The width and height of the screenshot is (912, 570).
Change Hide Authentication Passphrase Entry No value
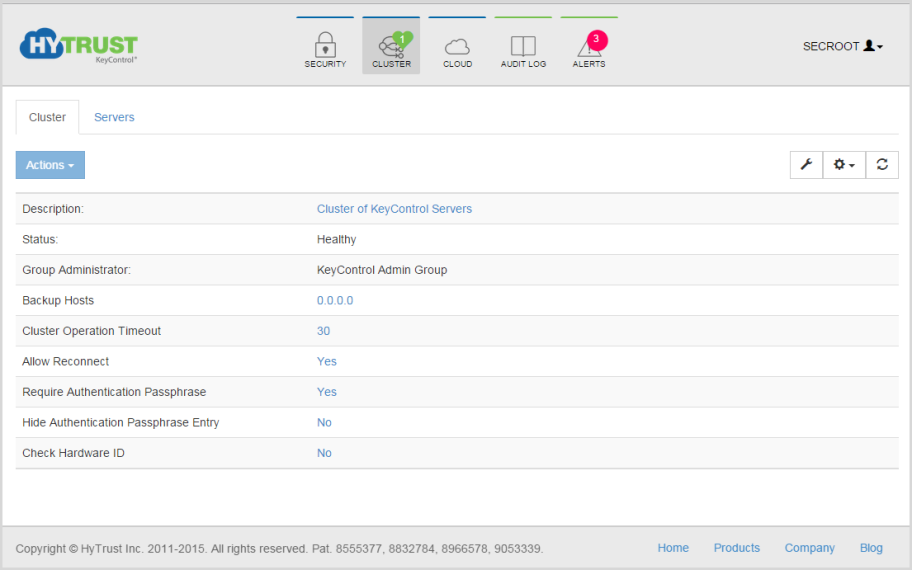click(324, 422)
